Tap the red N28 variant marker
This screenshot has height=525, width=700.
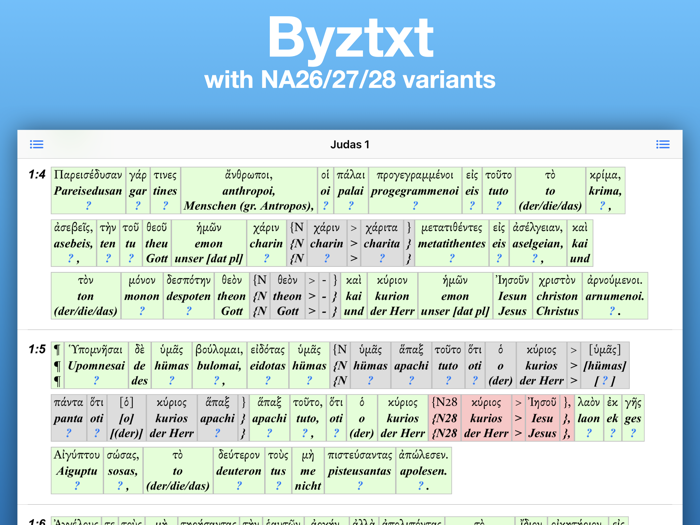point(444,418)
